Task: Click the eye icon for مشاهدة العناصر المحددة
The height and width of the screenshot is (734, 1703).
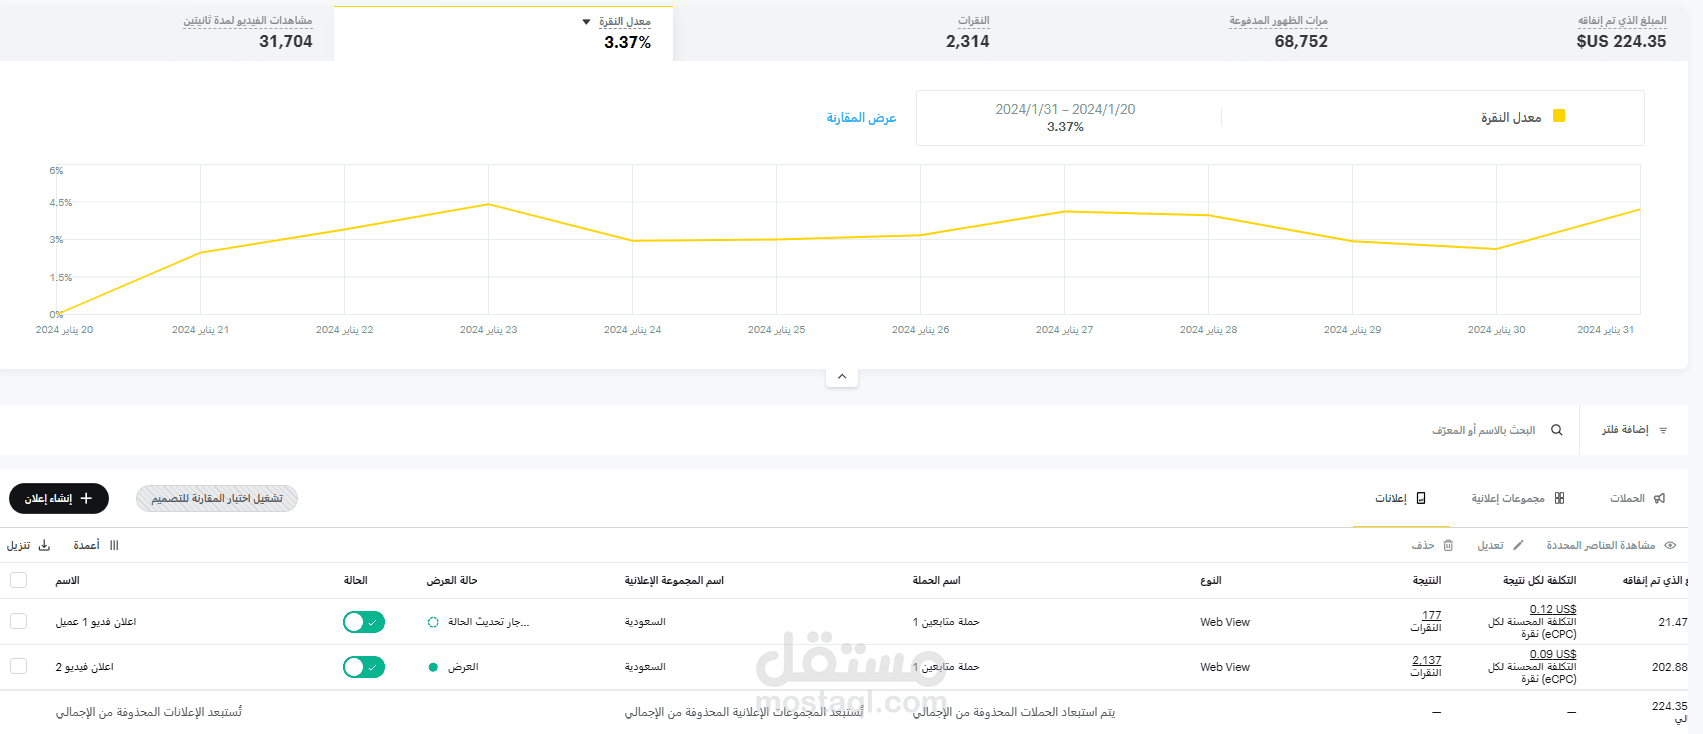Action: tap(1670, 545)
